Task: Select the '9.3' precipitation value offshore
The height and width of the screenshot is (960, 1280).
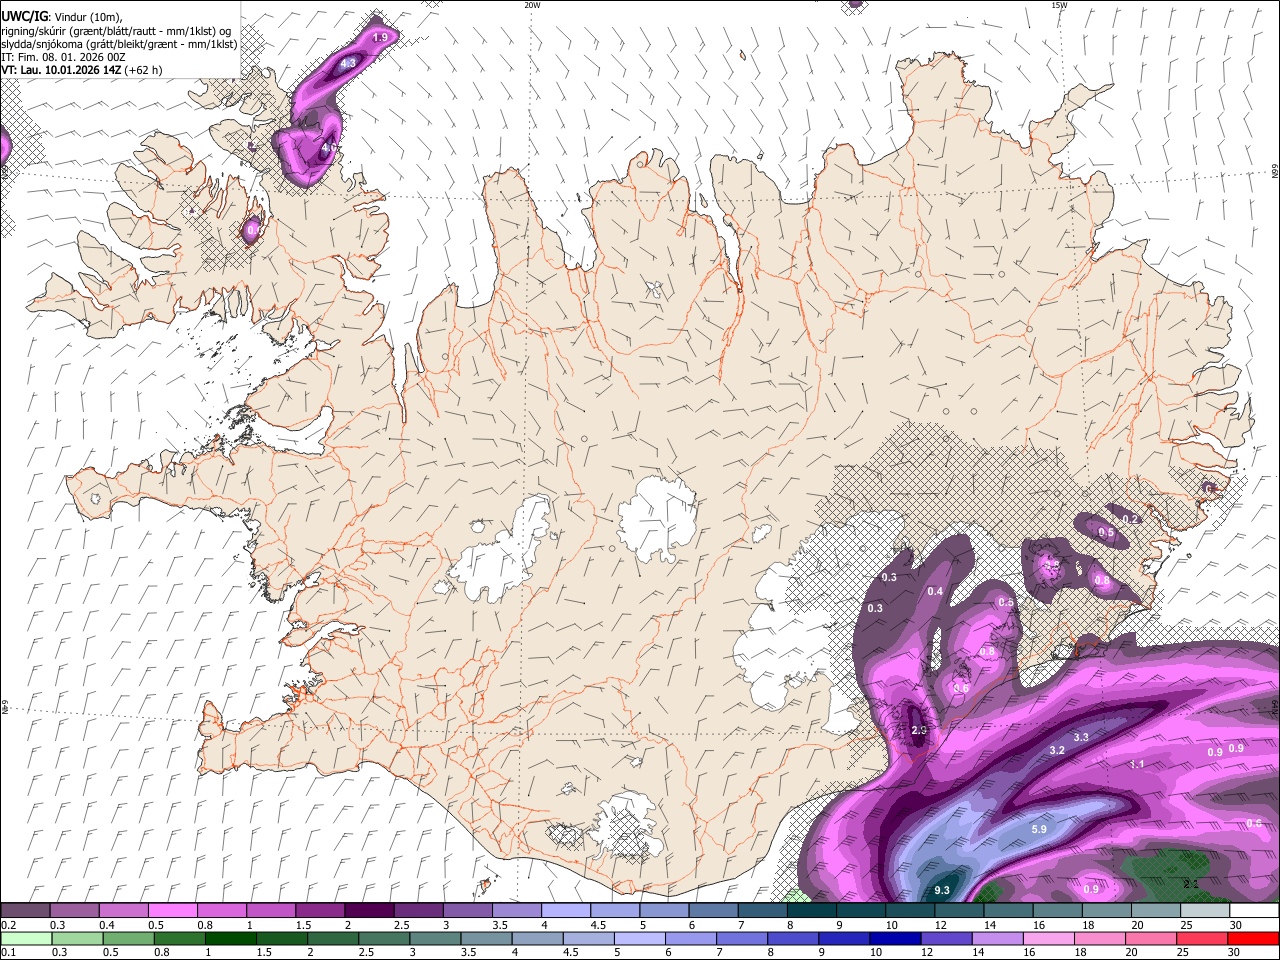Action: (941, 890)
